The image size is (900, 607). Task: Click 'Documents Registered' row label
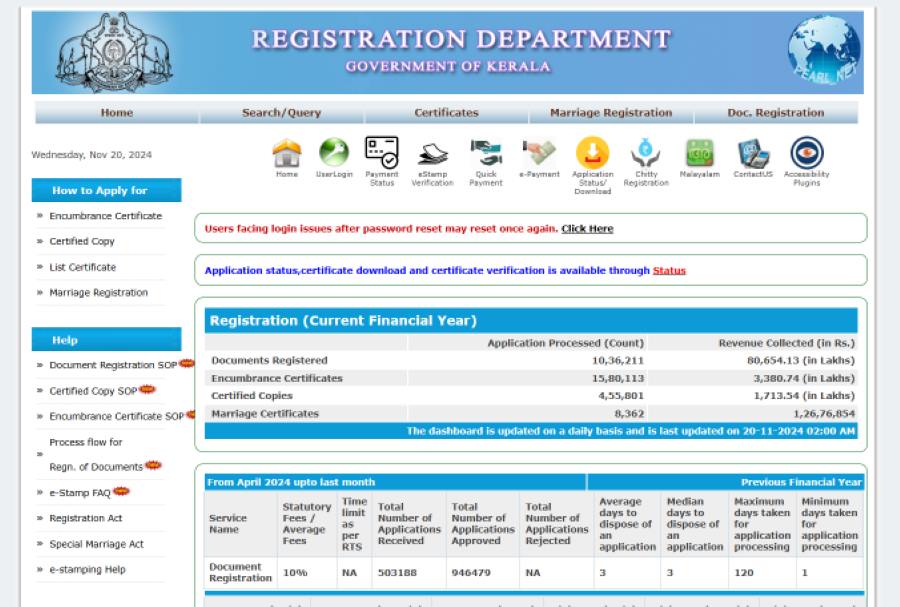269,360
